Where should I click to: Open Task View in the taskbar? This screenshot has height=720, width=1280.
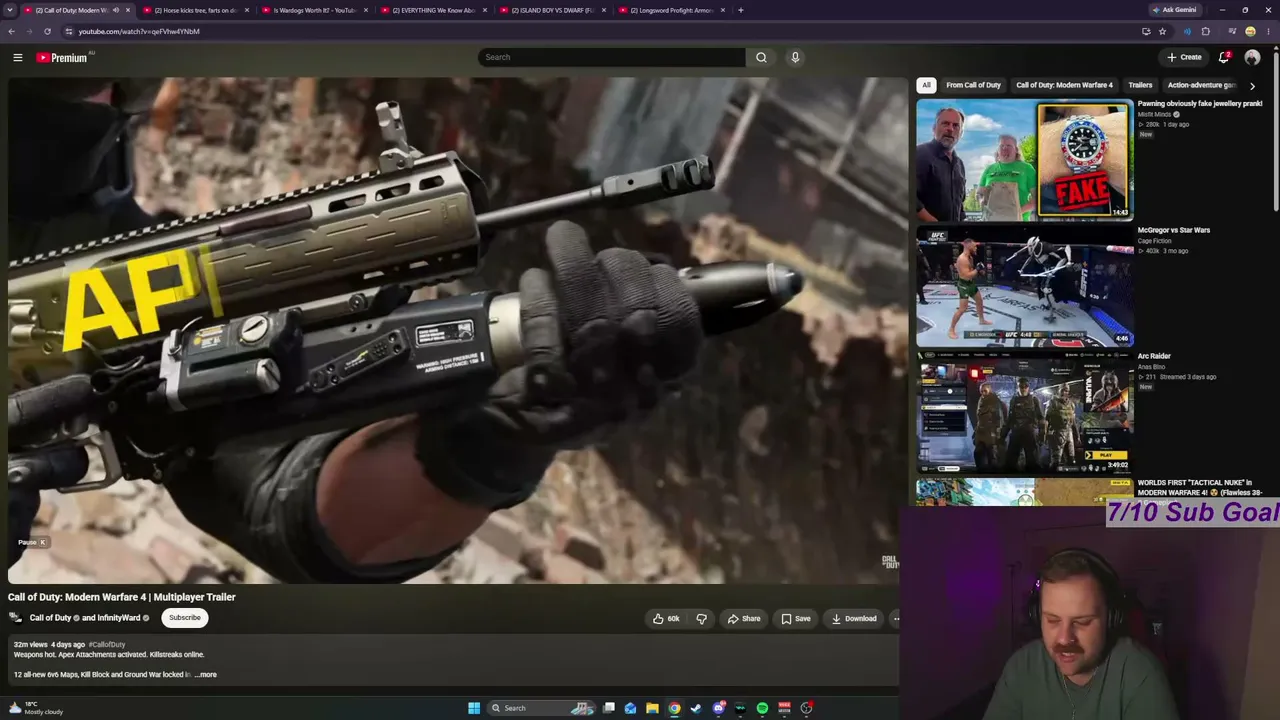coord(608,708)
